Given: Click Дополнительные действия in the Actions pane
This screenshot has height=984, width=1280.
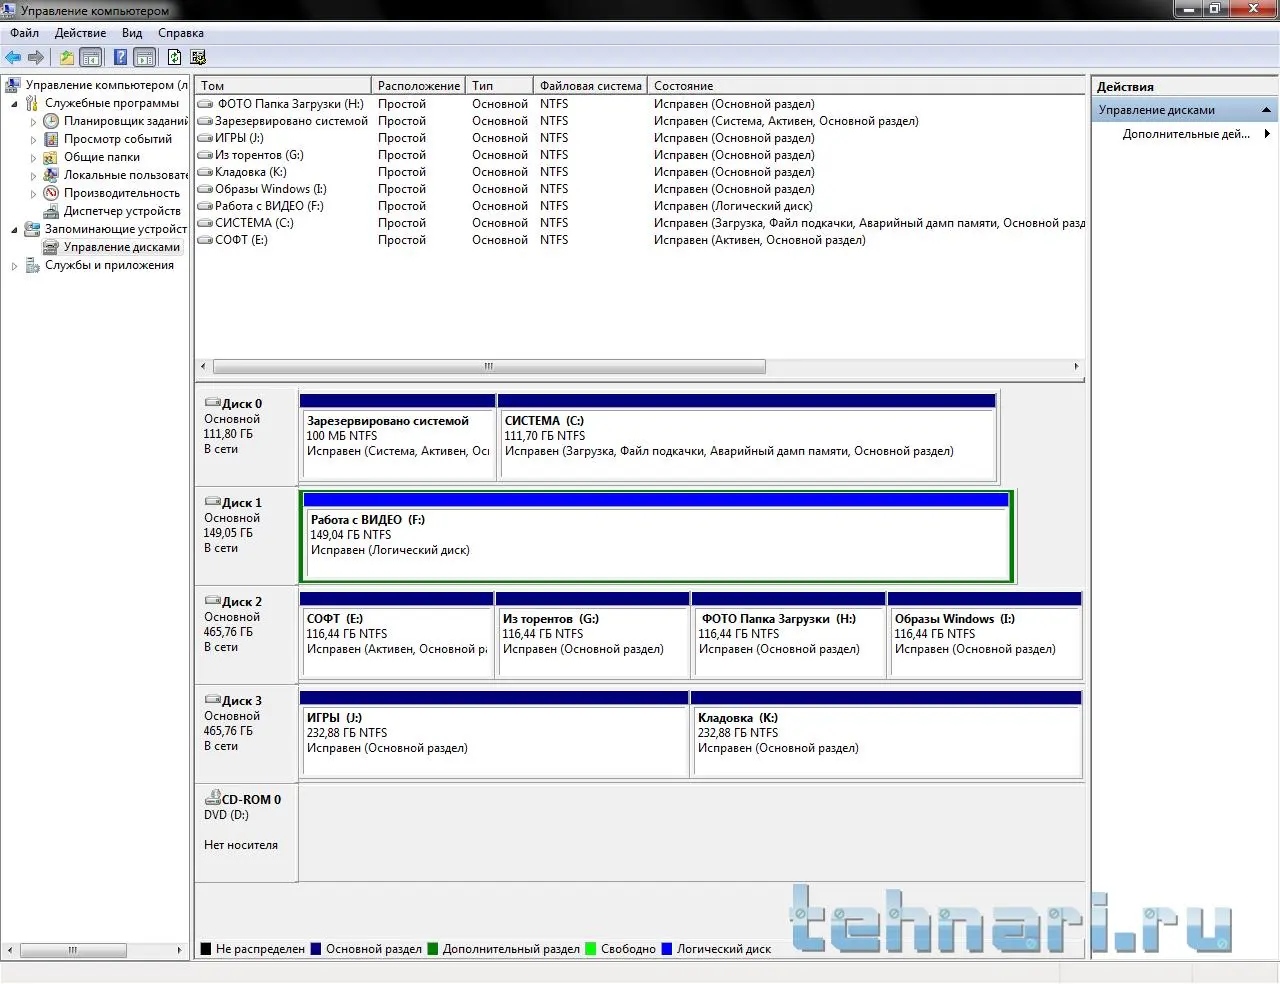Looking at the screenshot, I should coord(1186,134).
